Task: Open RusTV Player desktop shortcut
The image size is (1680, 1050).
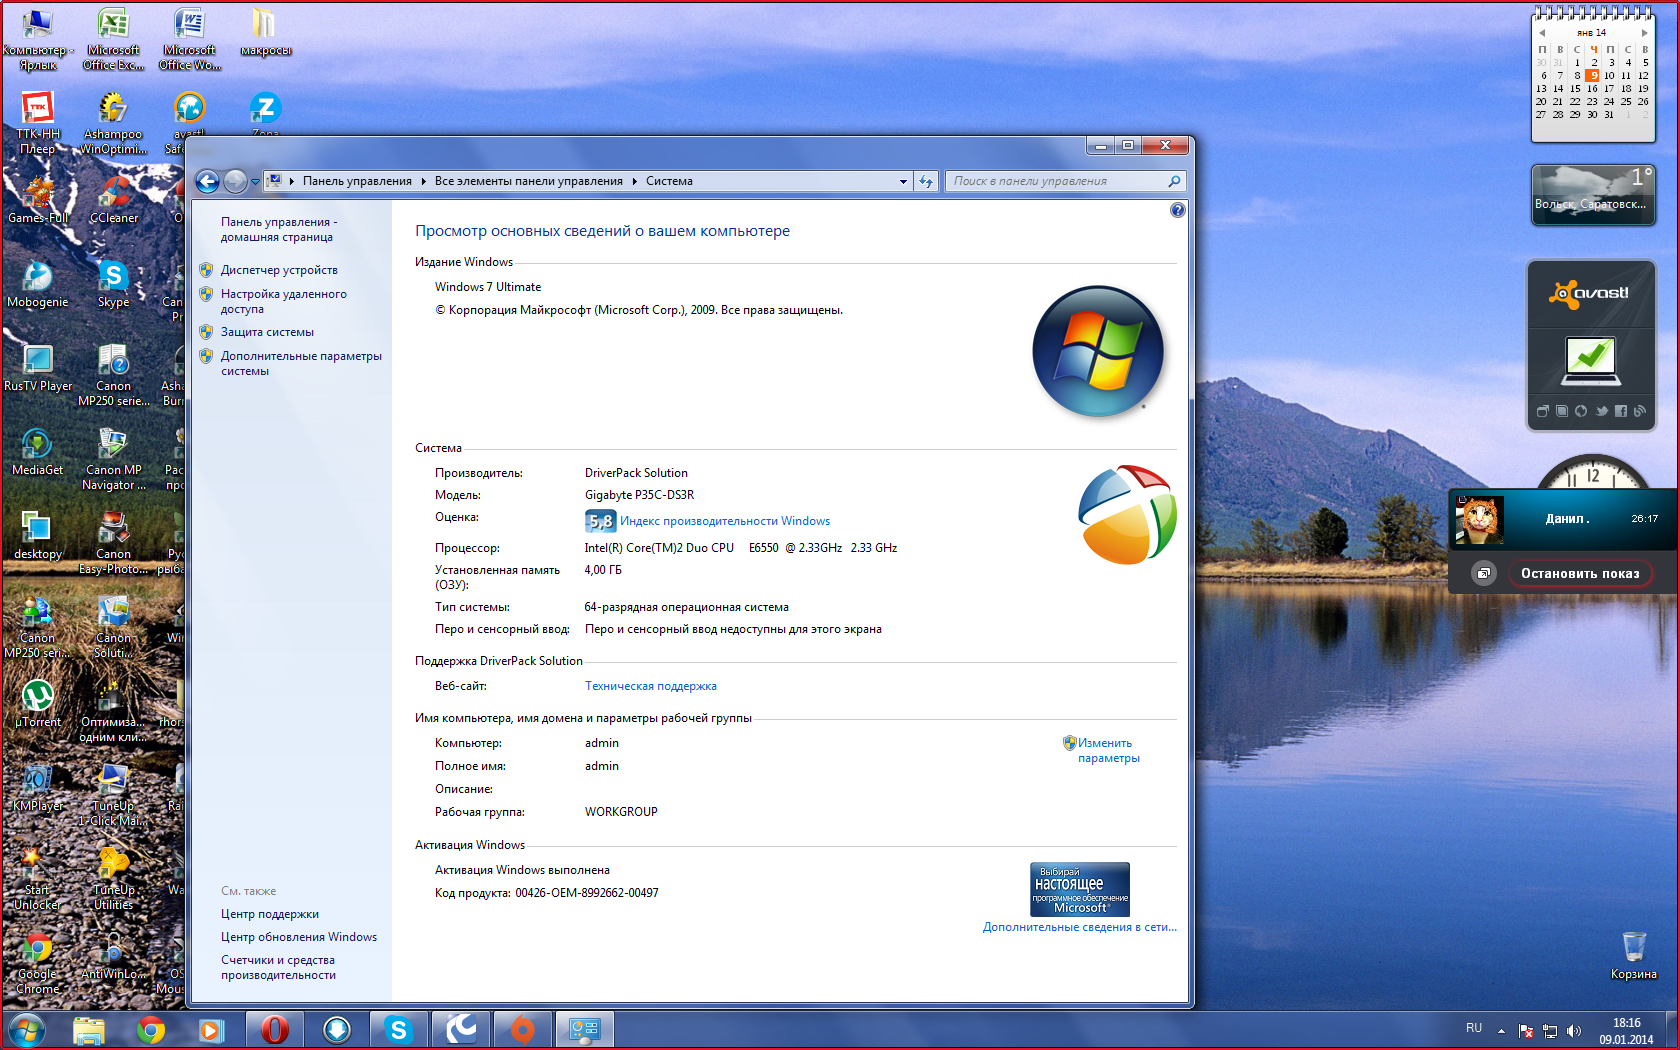Action: pos(38,368)
